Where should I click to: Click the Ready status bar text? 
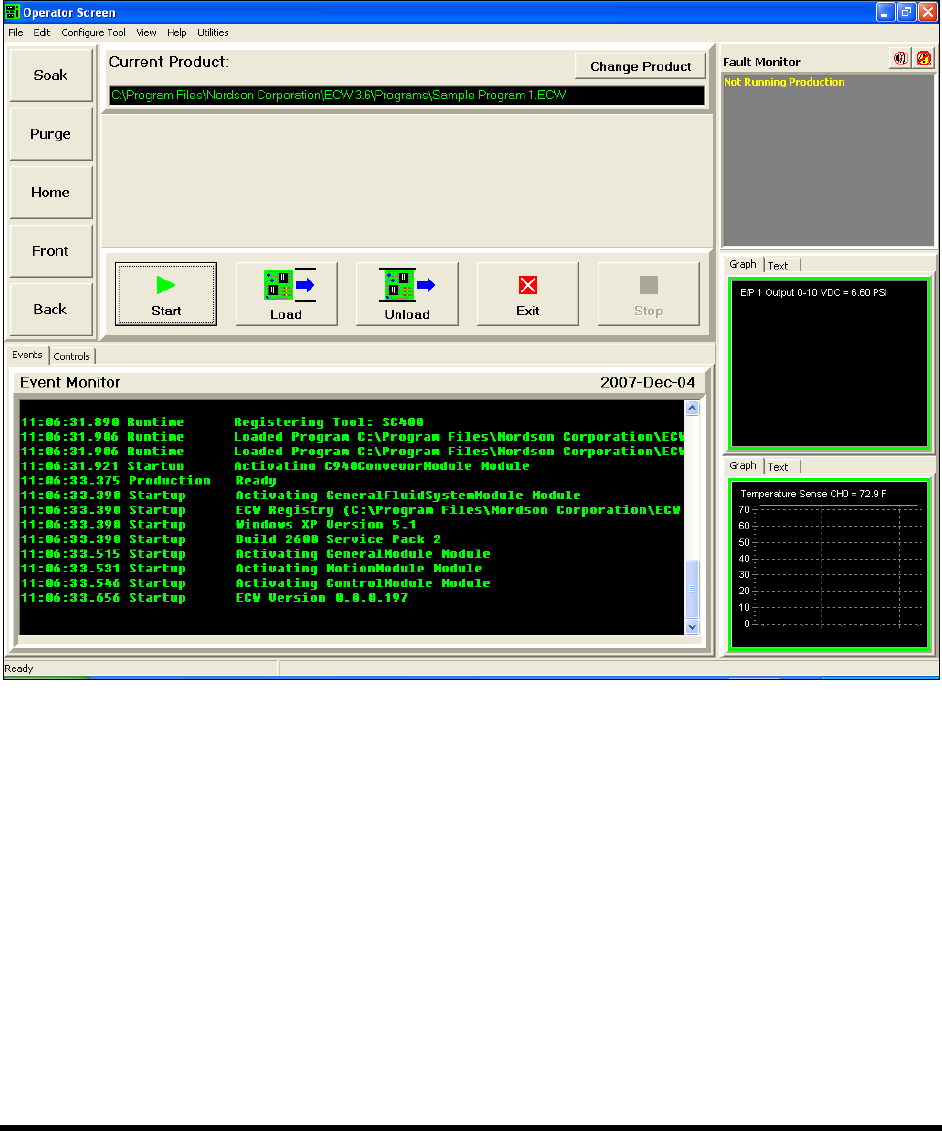[19, 669]
